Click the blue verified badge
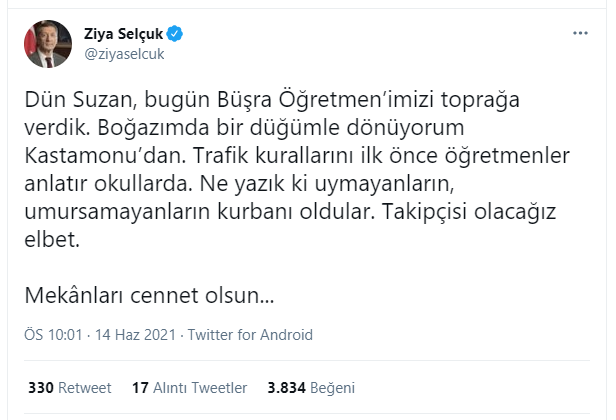 [x=175, y=34]
